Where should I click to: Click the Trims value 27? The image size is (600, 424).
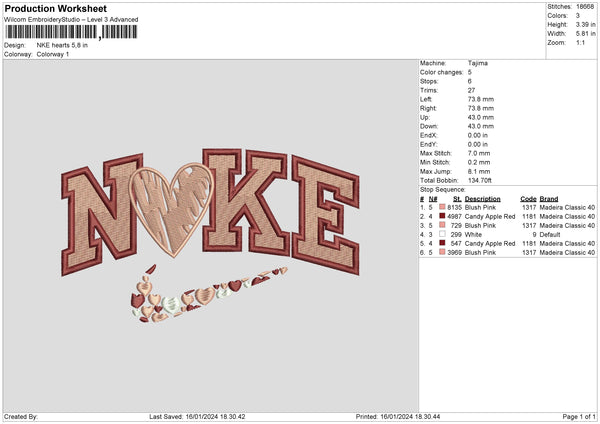471,90
